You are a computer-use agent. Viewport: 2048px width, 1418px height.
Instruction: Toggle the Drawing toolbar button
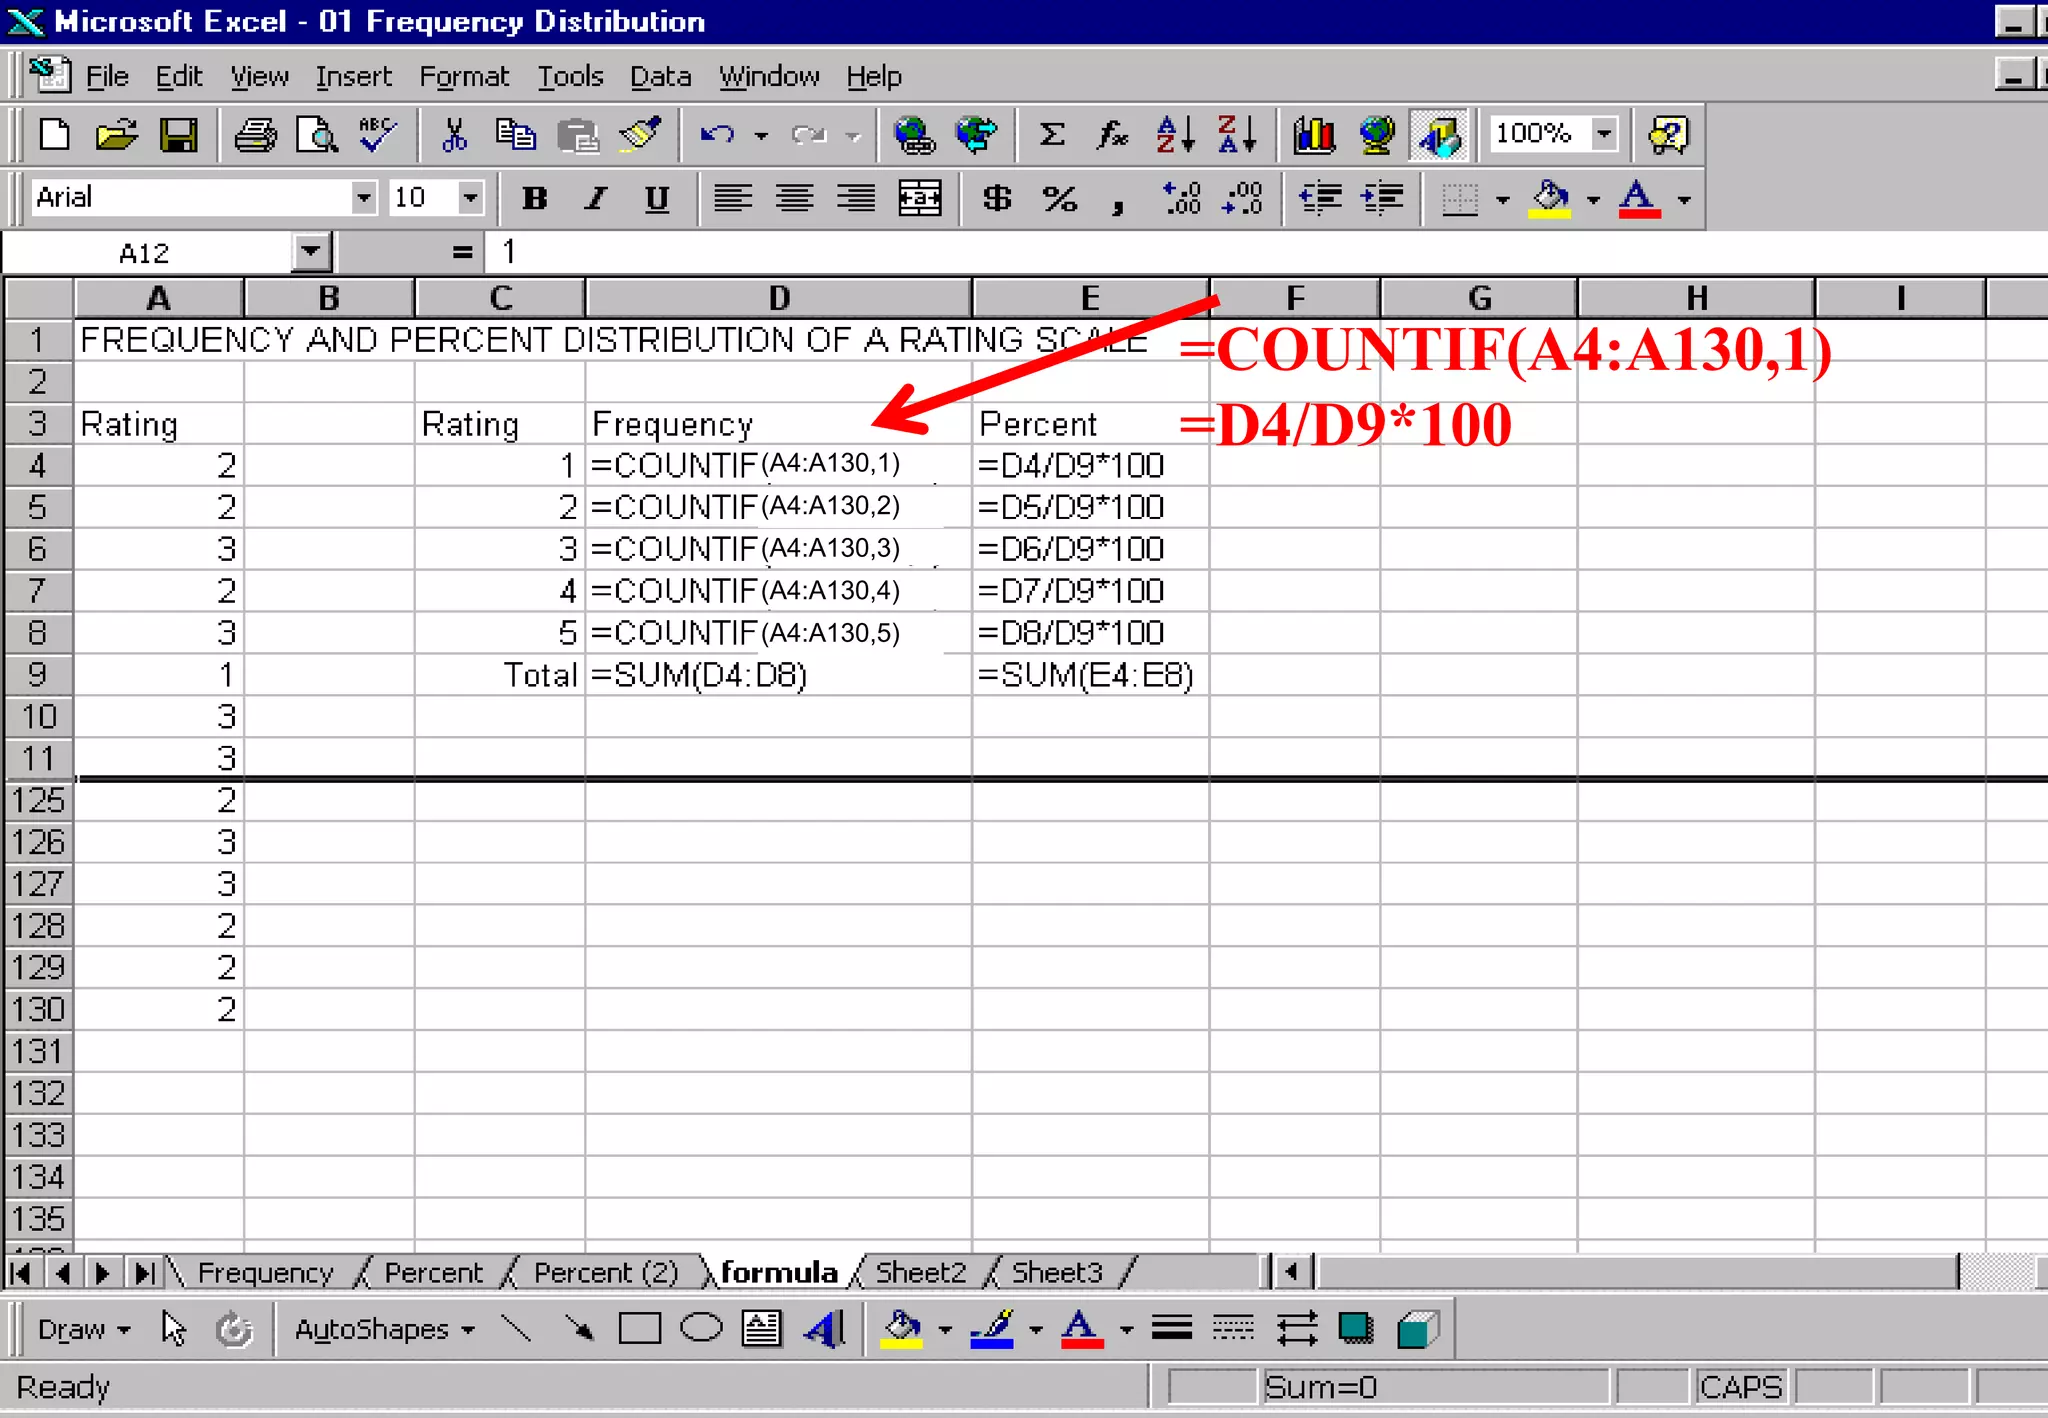1440,135
